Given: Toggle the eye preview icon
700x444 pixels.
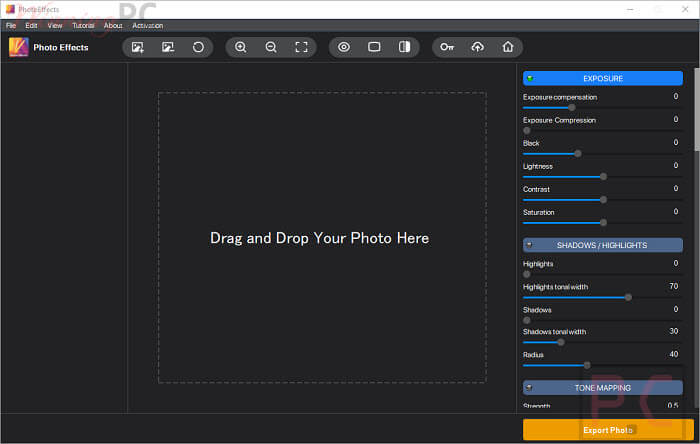Looking at the screenshot, I should (x=344, y=47).
